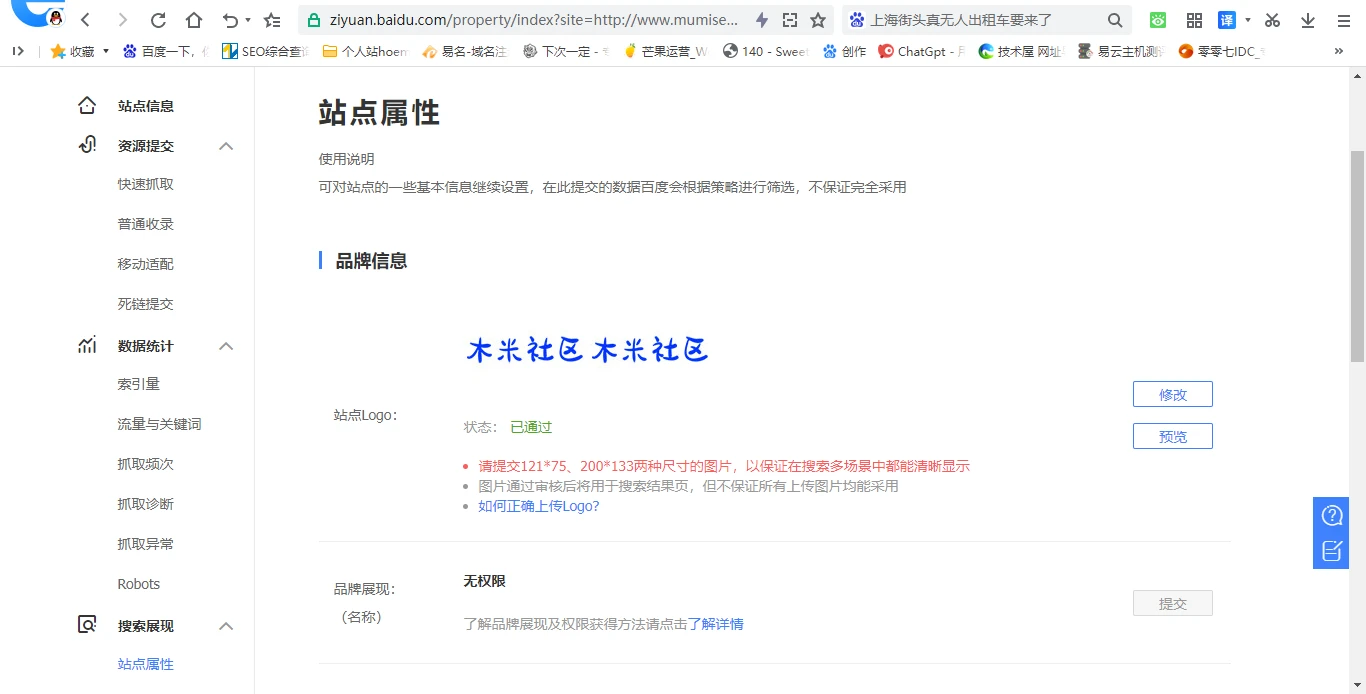Screen dimensions: 1366x694
Task: Open the 如何正确上传Logo? link
Action: coord(539,506)
